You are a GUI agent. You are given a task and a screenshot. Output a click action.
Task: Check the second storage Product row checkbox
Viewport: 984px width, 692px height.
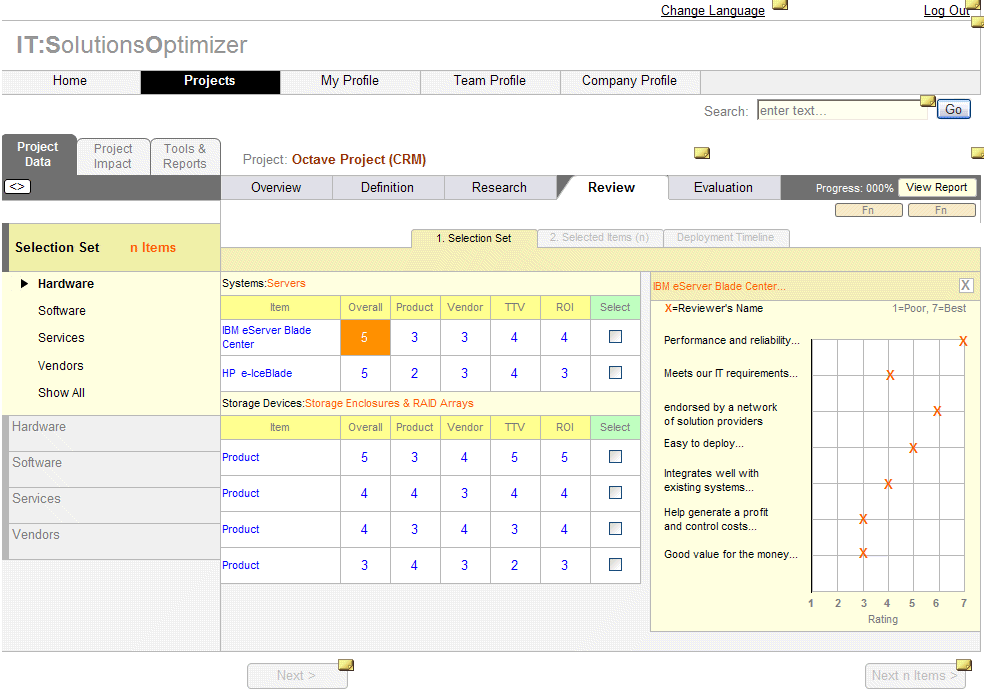click(615, 492)
